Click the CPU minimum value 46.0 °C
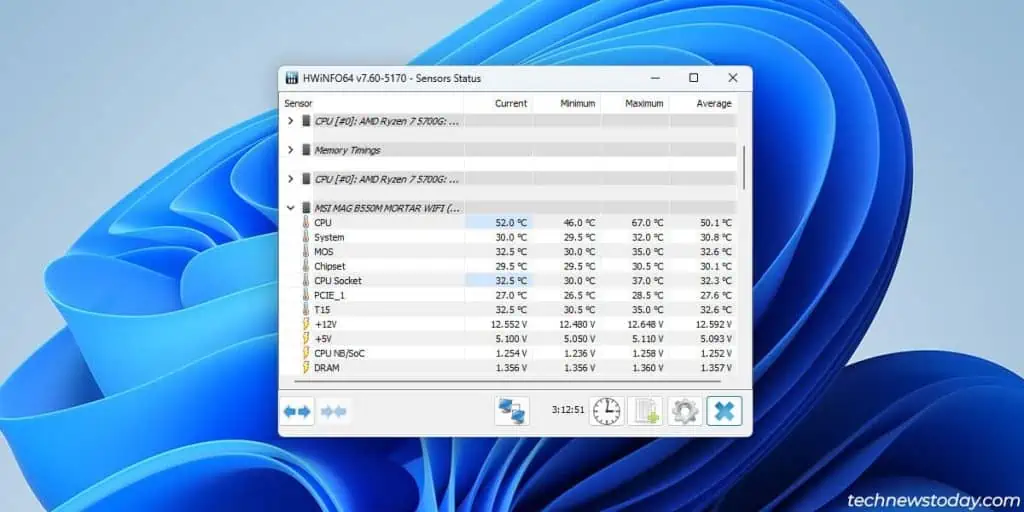Image resolution: width=1024 pixels, height=512 pixels. [580, 223]
